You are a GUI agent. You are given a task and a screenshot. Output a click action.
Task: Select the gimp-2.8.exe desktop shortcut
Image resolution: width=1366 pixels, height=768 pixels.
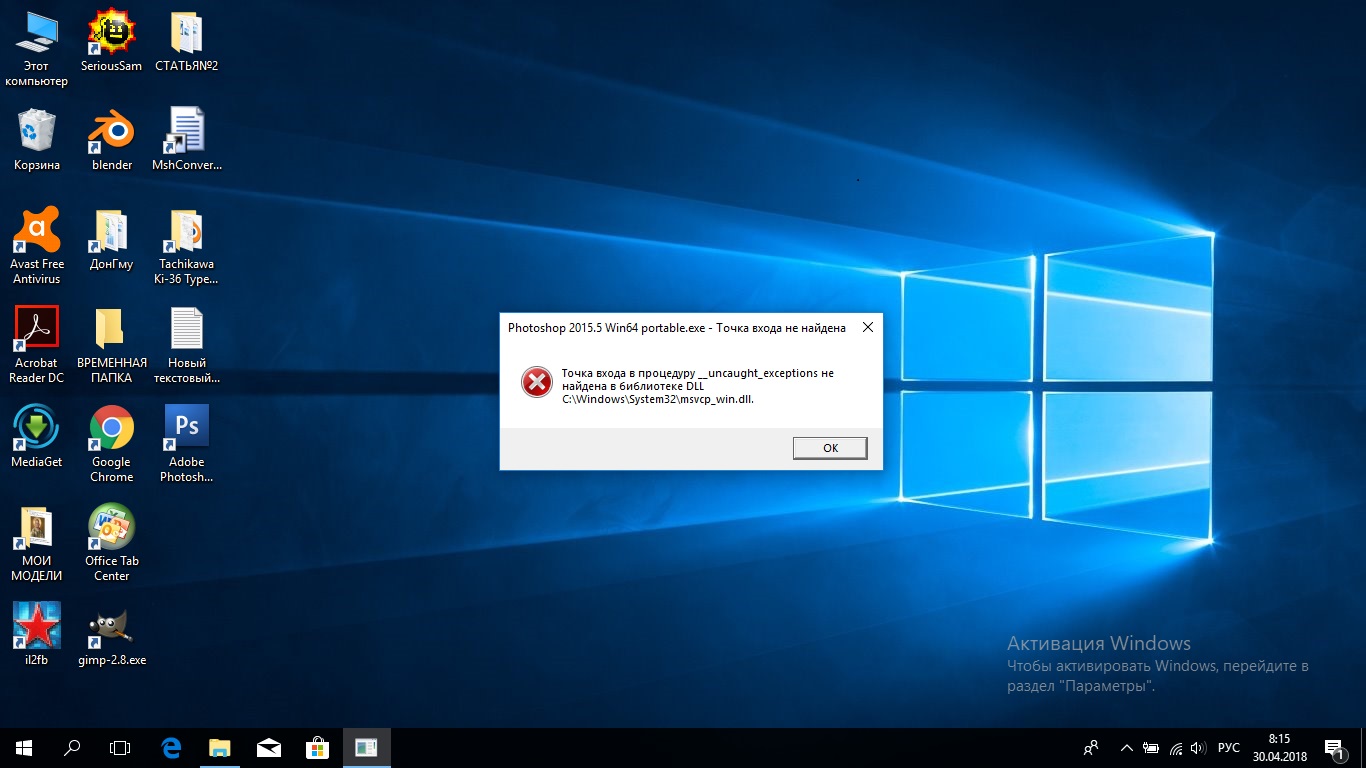[x=112, y=635]
